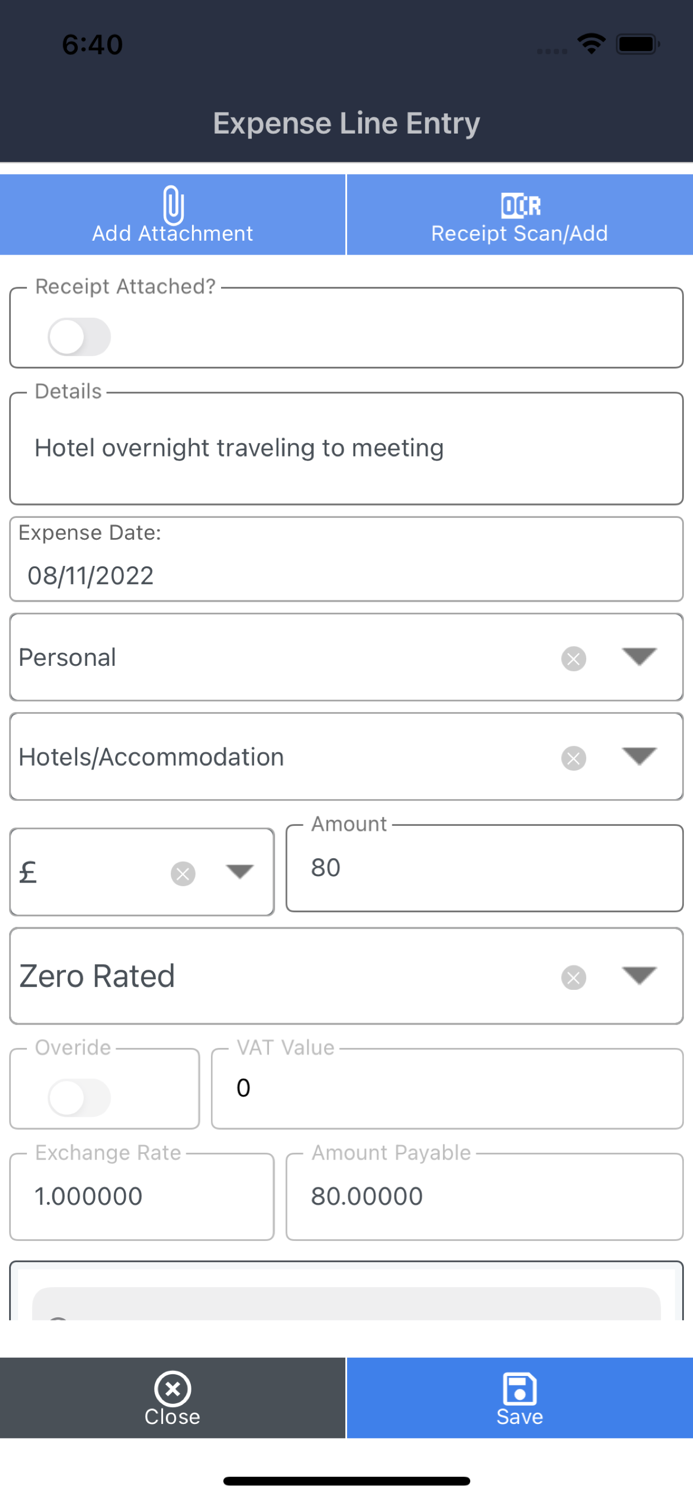
Task: Open the Hotels/Accommodation category dropdown
Action: tap(639, 756)
